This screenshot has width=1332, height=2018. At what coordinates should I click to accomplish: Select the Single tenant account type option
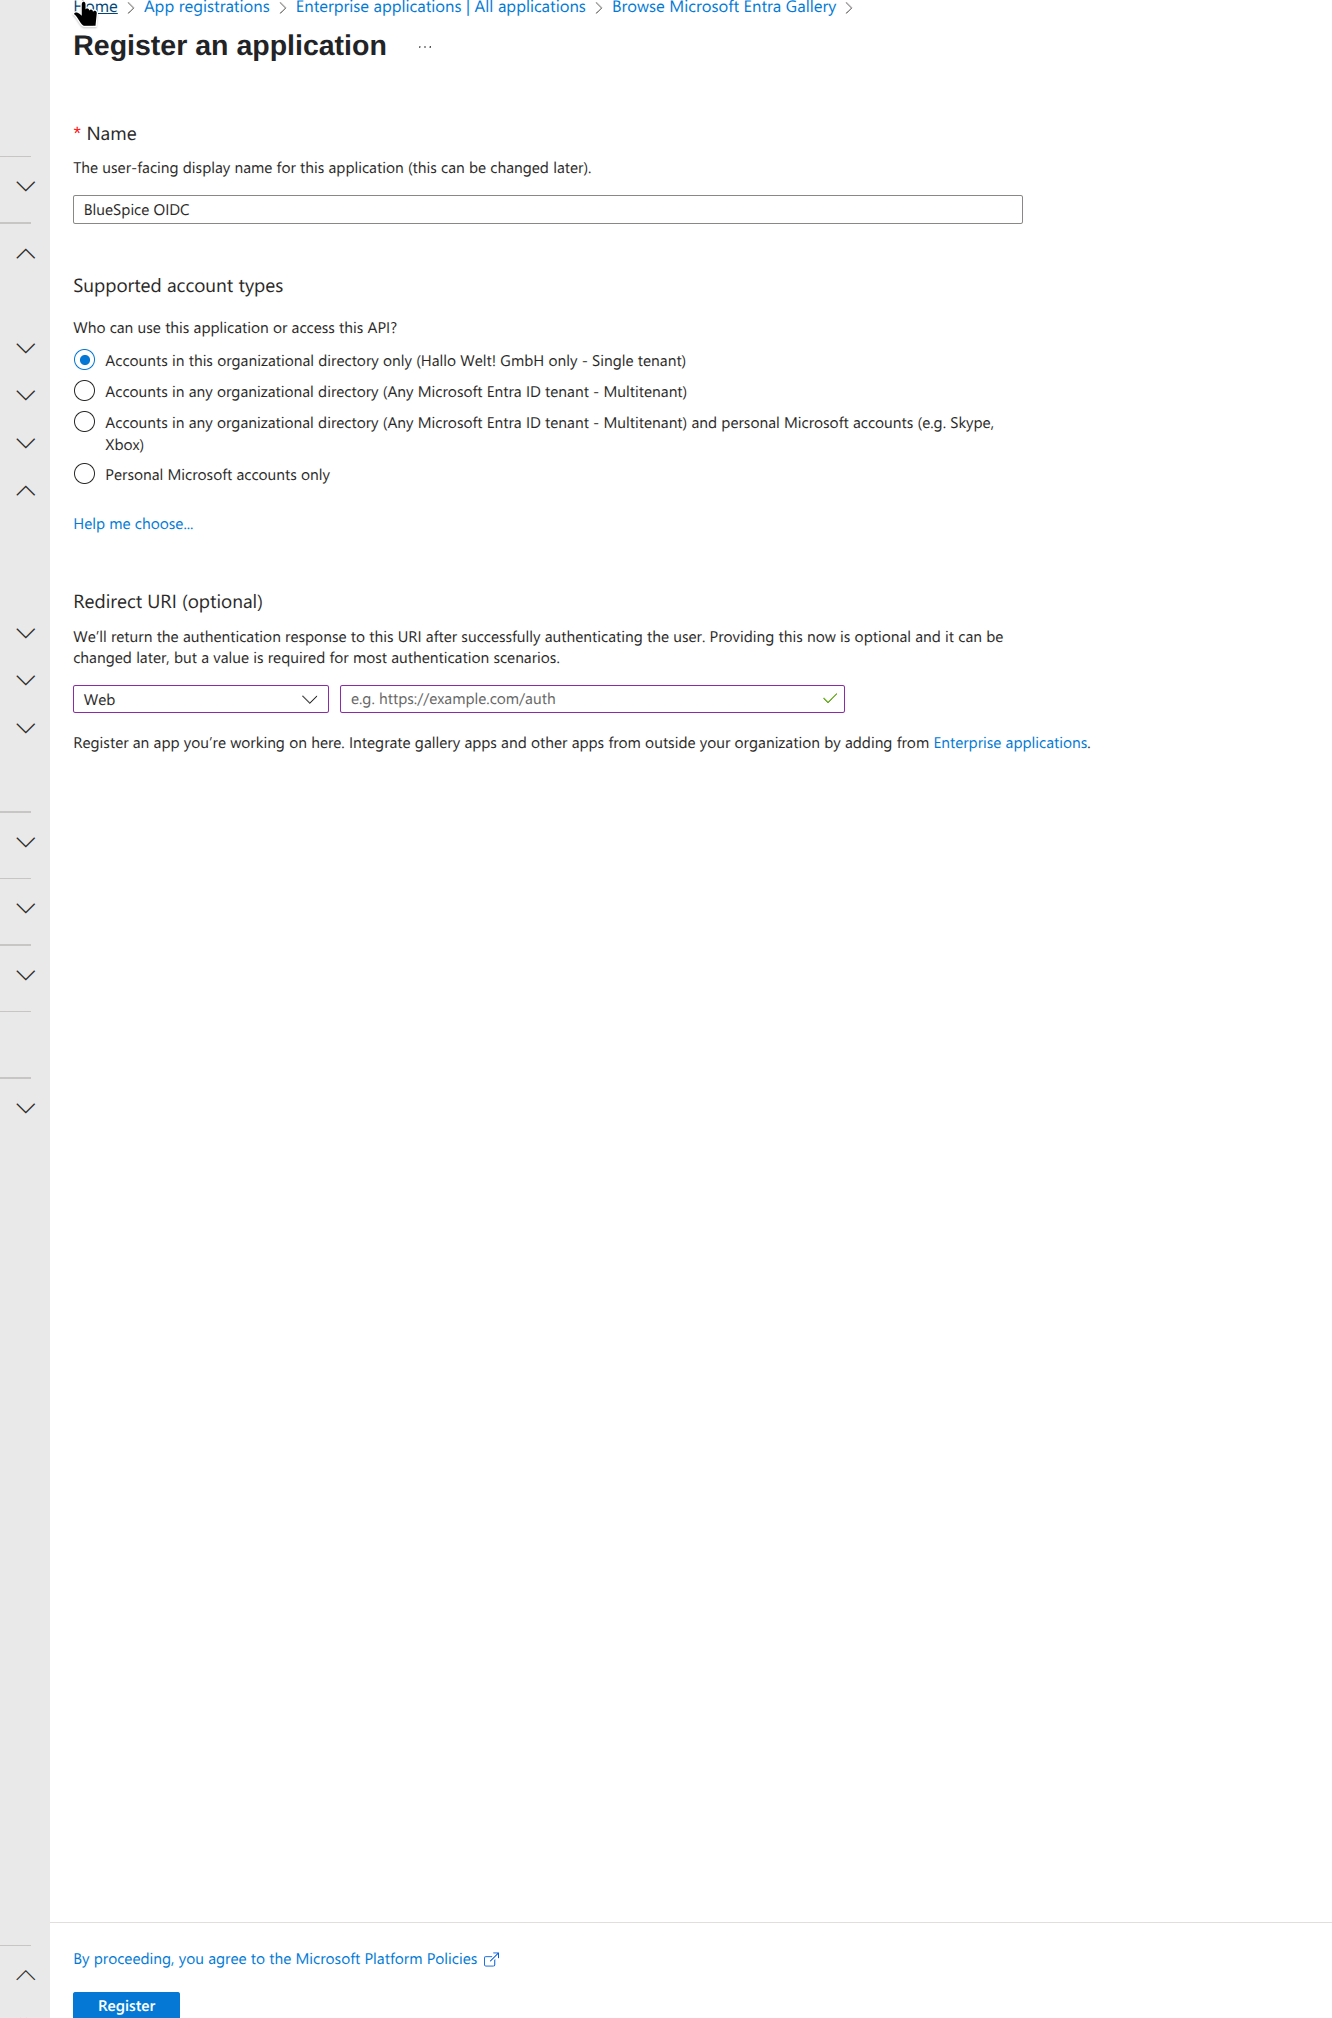point(85,360)
